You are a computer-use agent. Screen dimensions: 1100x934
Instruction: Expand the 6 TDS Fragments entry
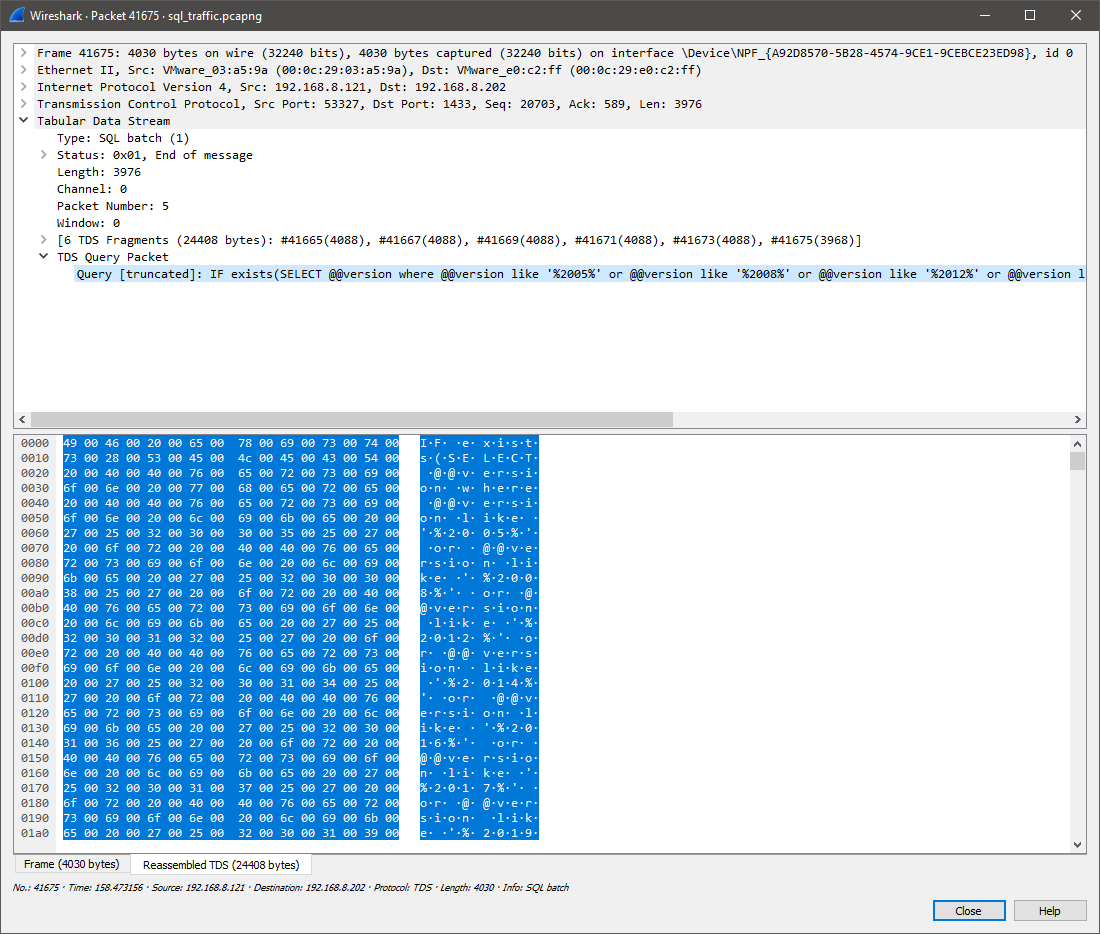pos(43,240)
